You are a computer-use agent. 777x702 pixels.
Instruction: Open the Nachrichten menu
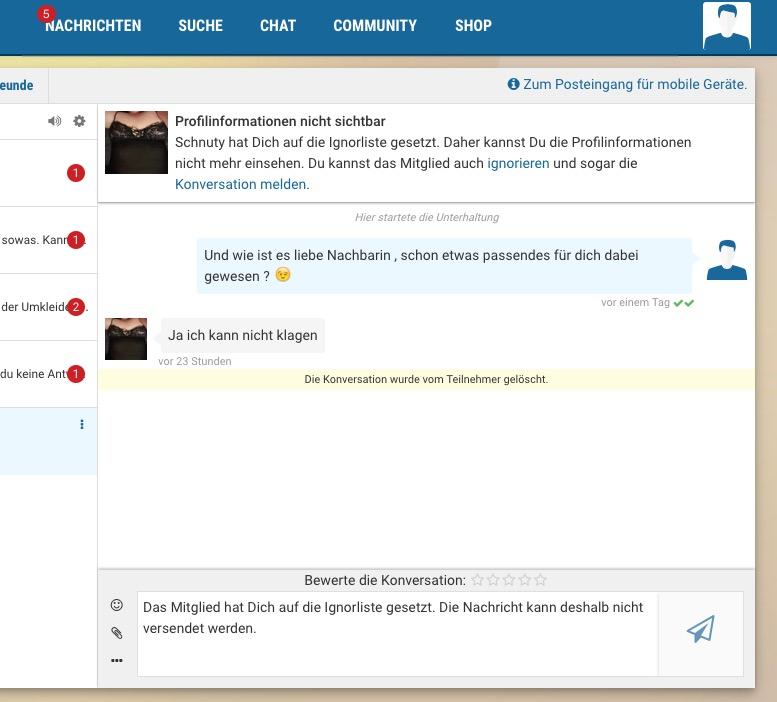point(93,26)
